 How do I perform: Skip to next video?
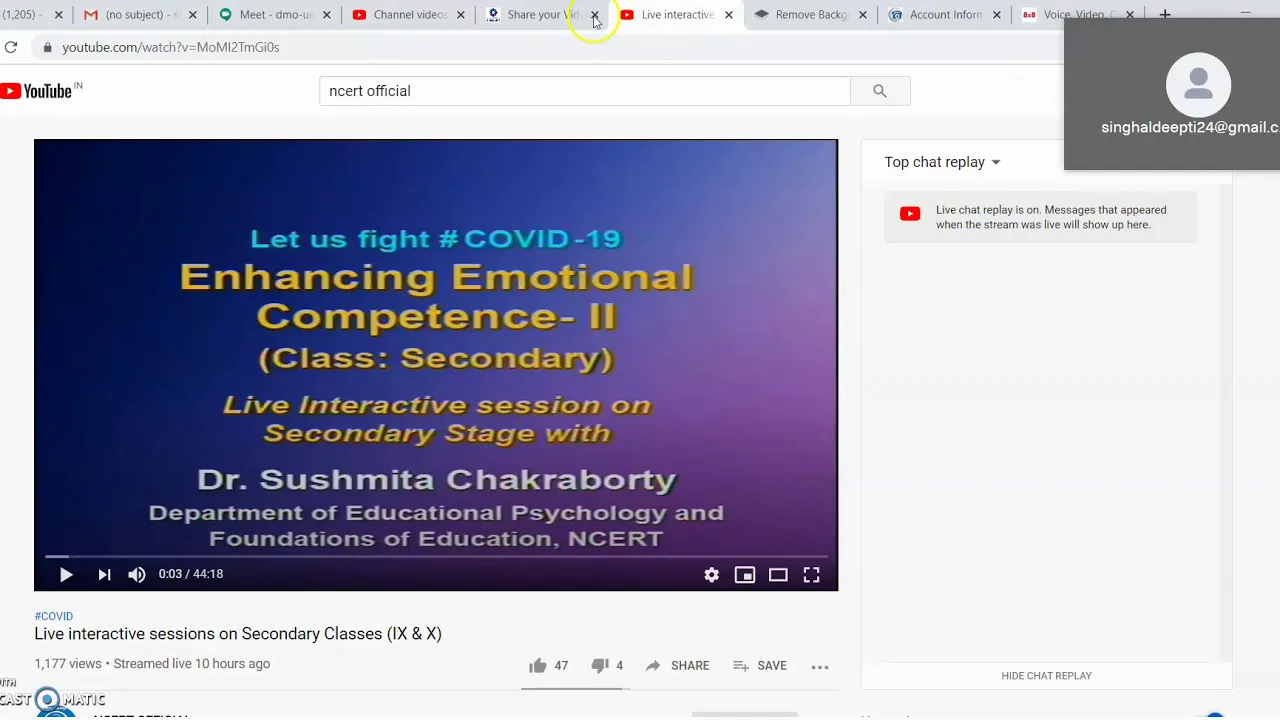(x=104, y=574)
